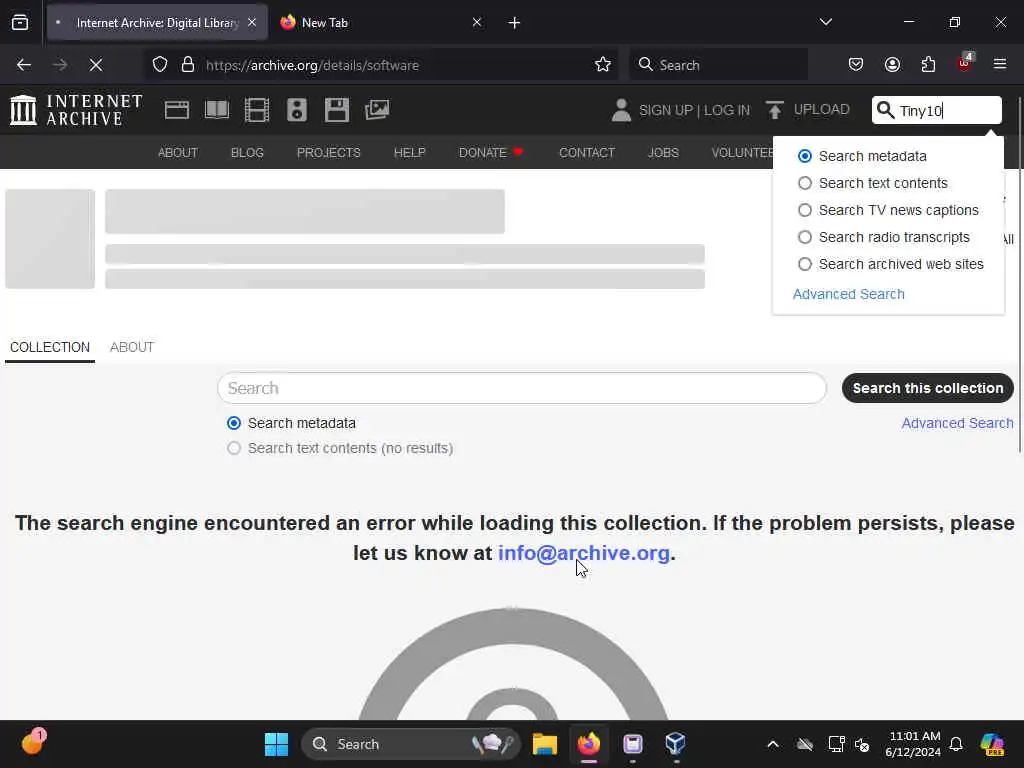Open the Images icon in Archive header

pyautogui.click(x=377, y=110)
